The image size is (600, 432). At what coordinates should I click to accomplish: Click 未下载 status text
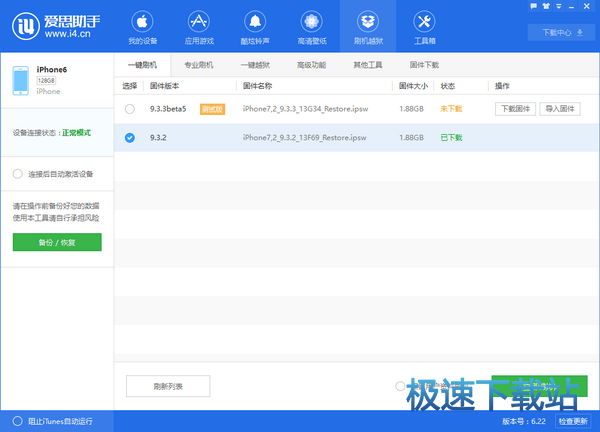451,109
